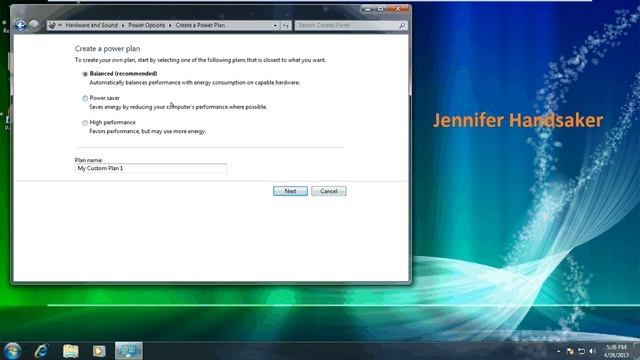Click the Create a power plan heading
This screenshot has height=360, width=640.
[x=107, y=49]
